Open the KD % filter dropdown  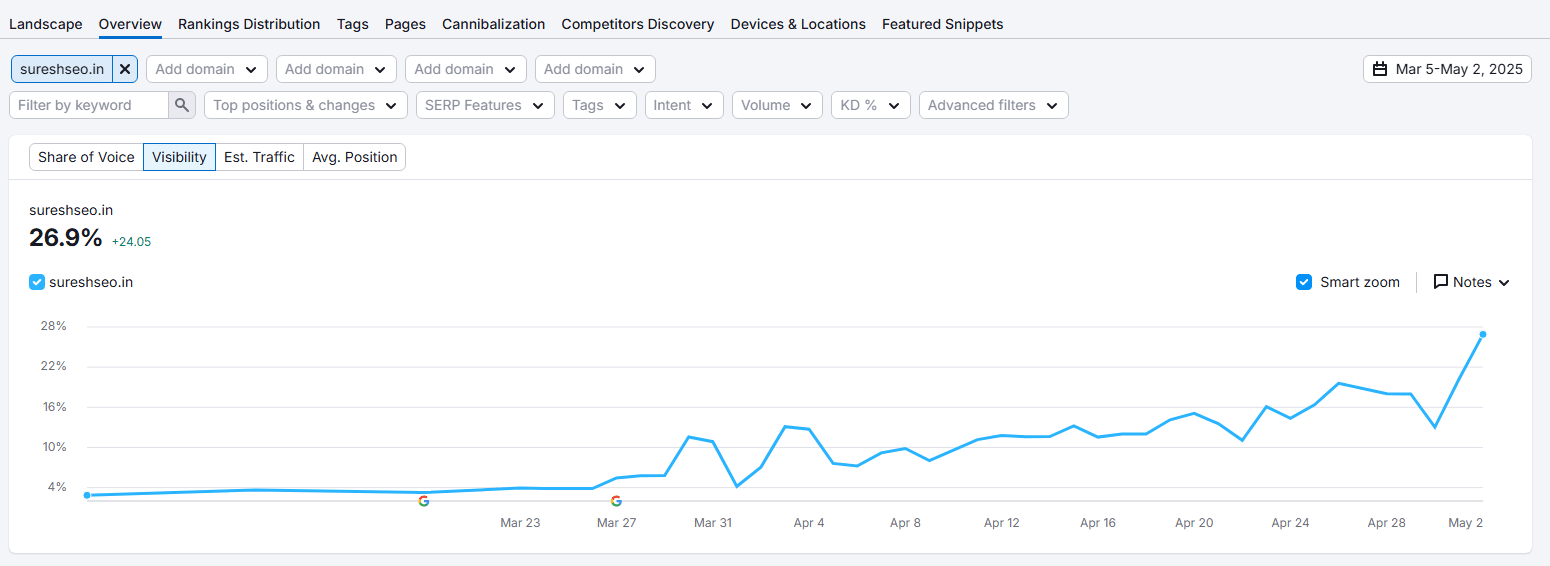tap(870, 105)
